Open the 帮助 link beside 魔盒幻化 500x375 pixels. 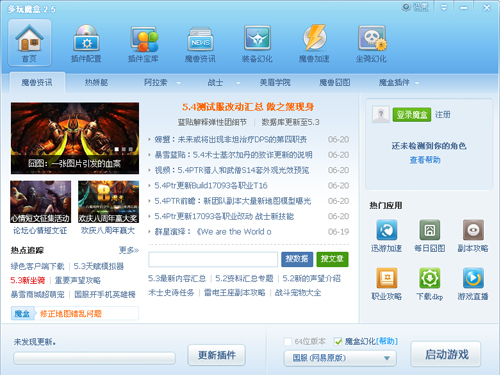tap(387, 341)
